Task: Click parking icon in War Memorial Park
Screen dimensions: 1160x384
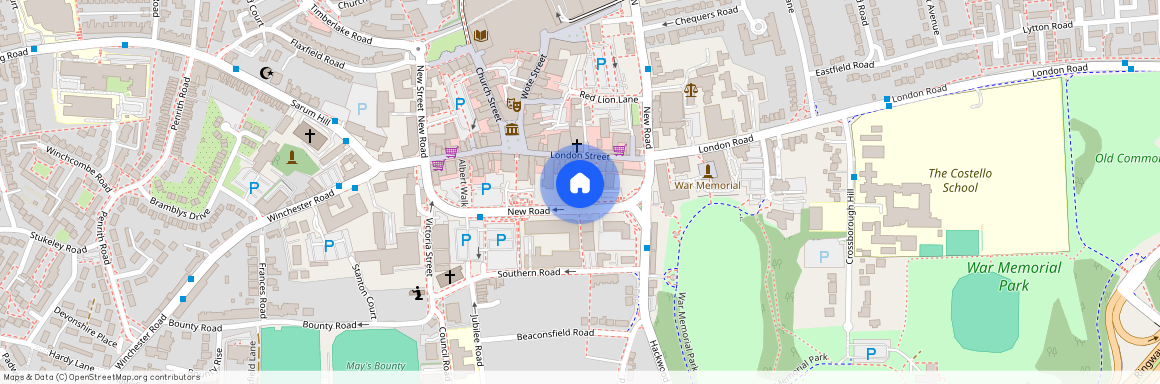Action: pos(871,354)
